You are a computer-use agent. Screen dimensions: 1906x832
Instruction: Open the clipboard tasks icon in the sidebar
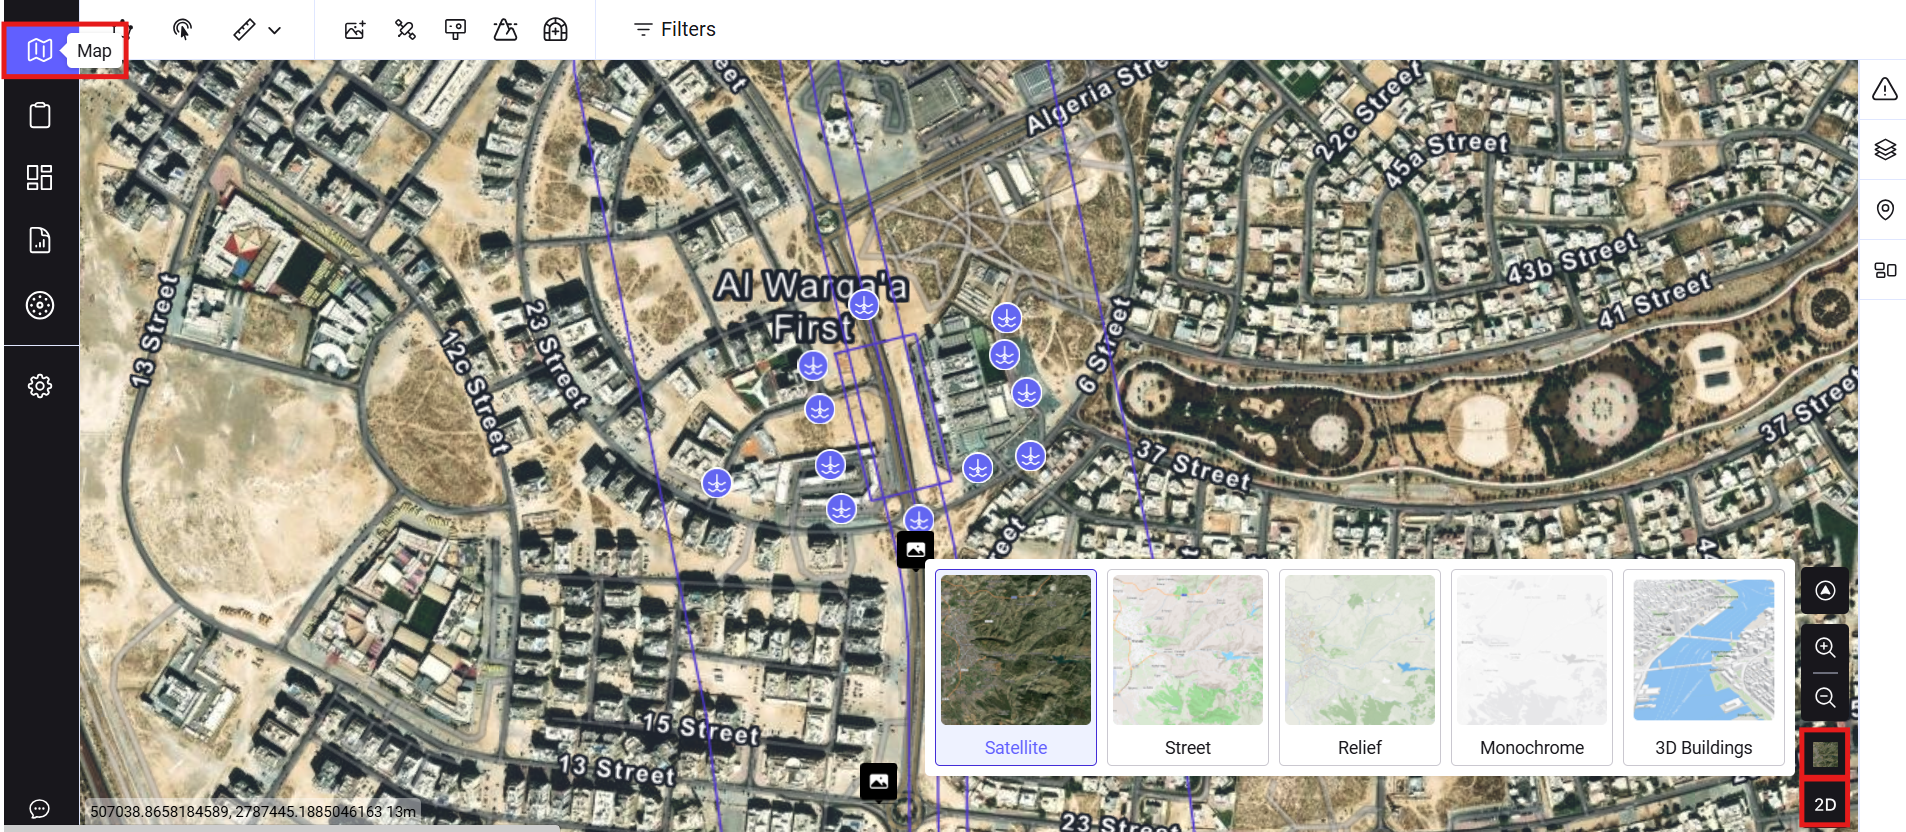pos(40,115)
